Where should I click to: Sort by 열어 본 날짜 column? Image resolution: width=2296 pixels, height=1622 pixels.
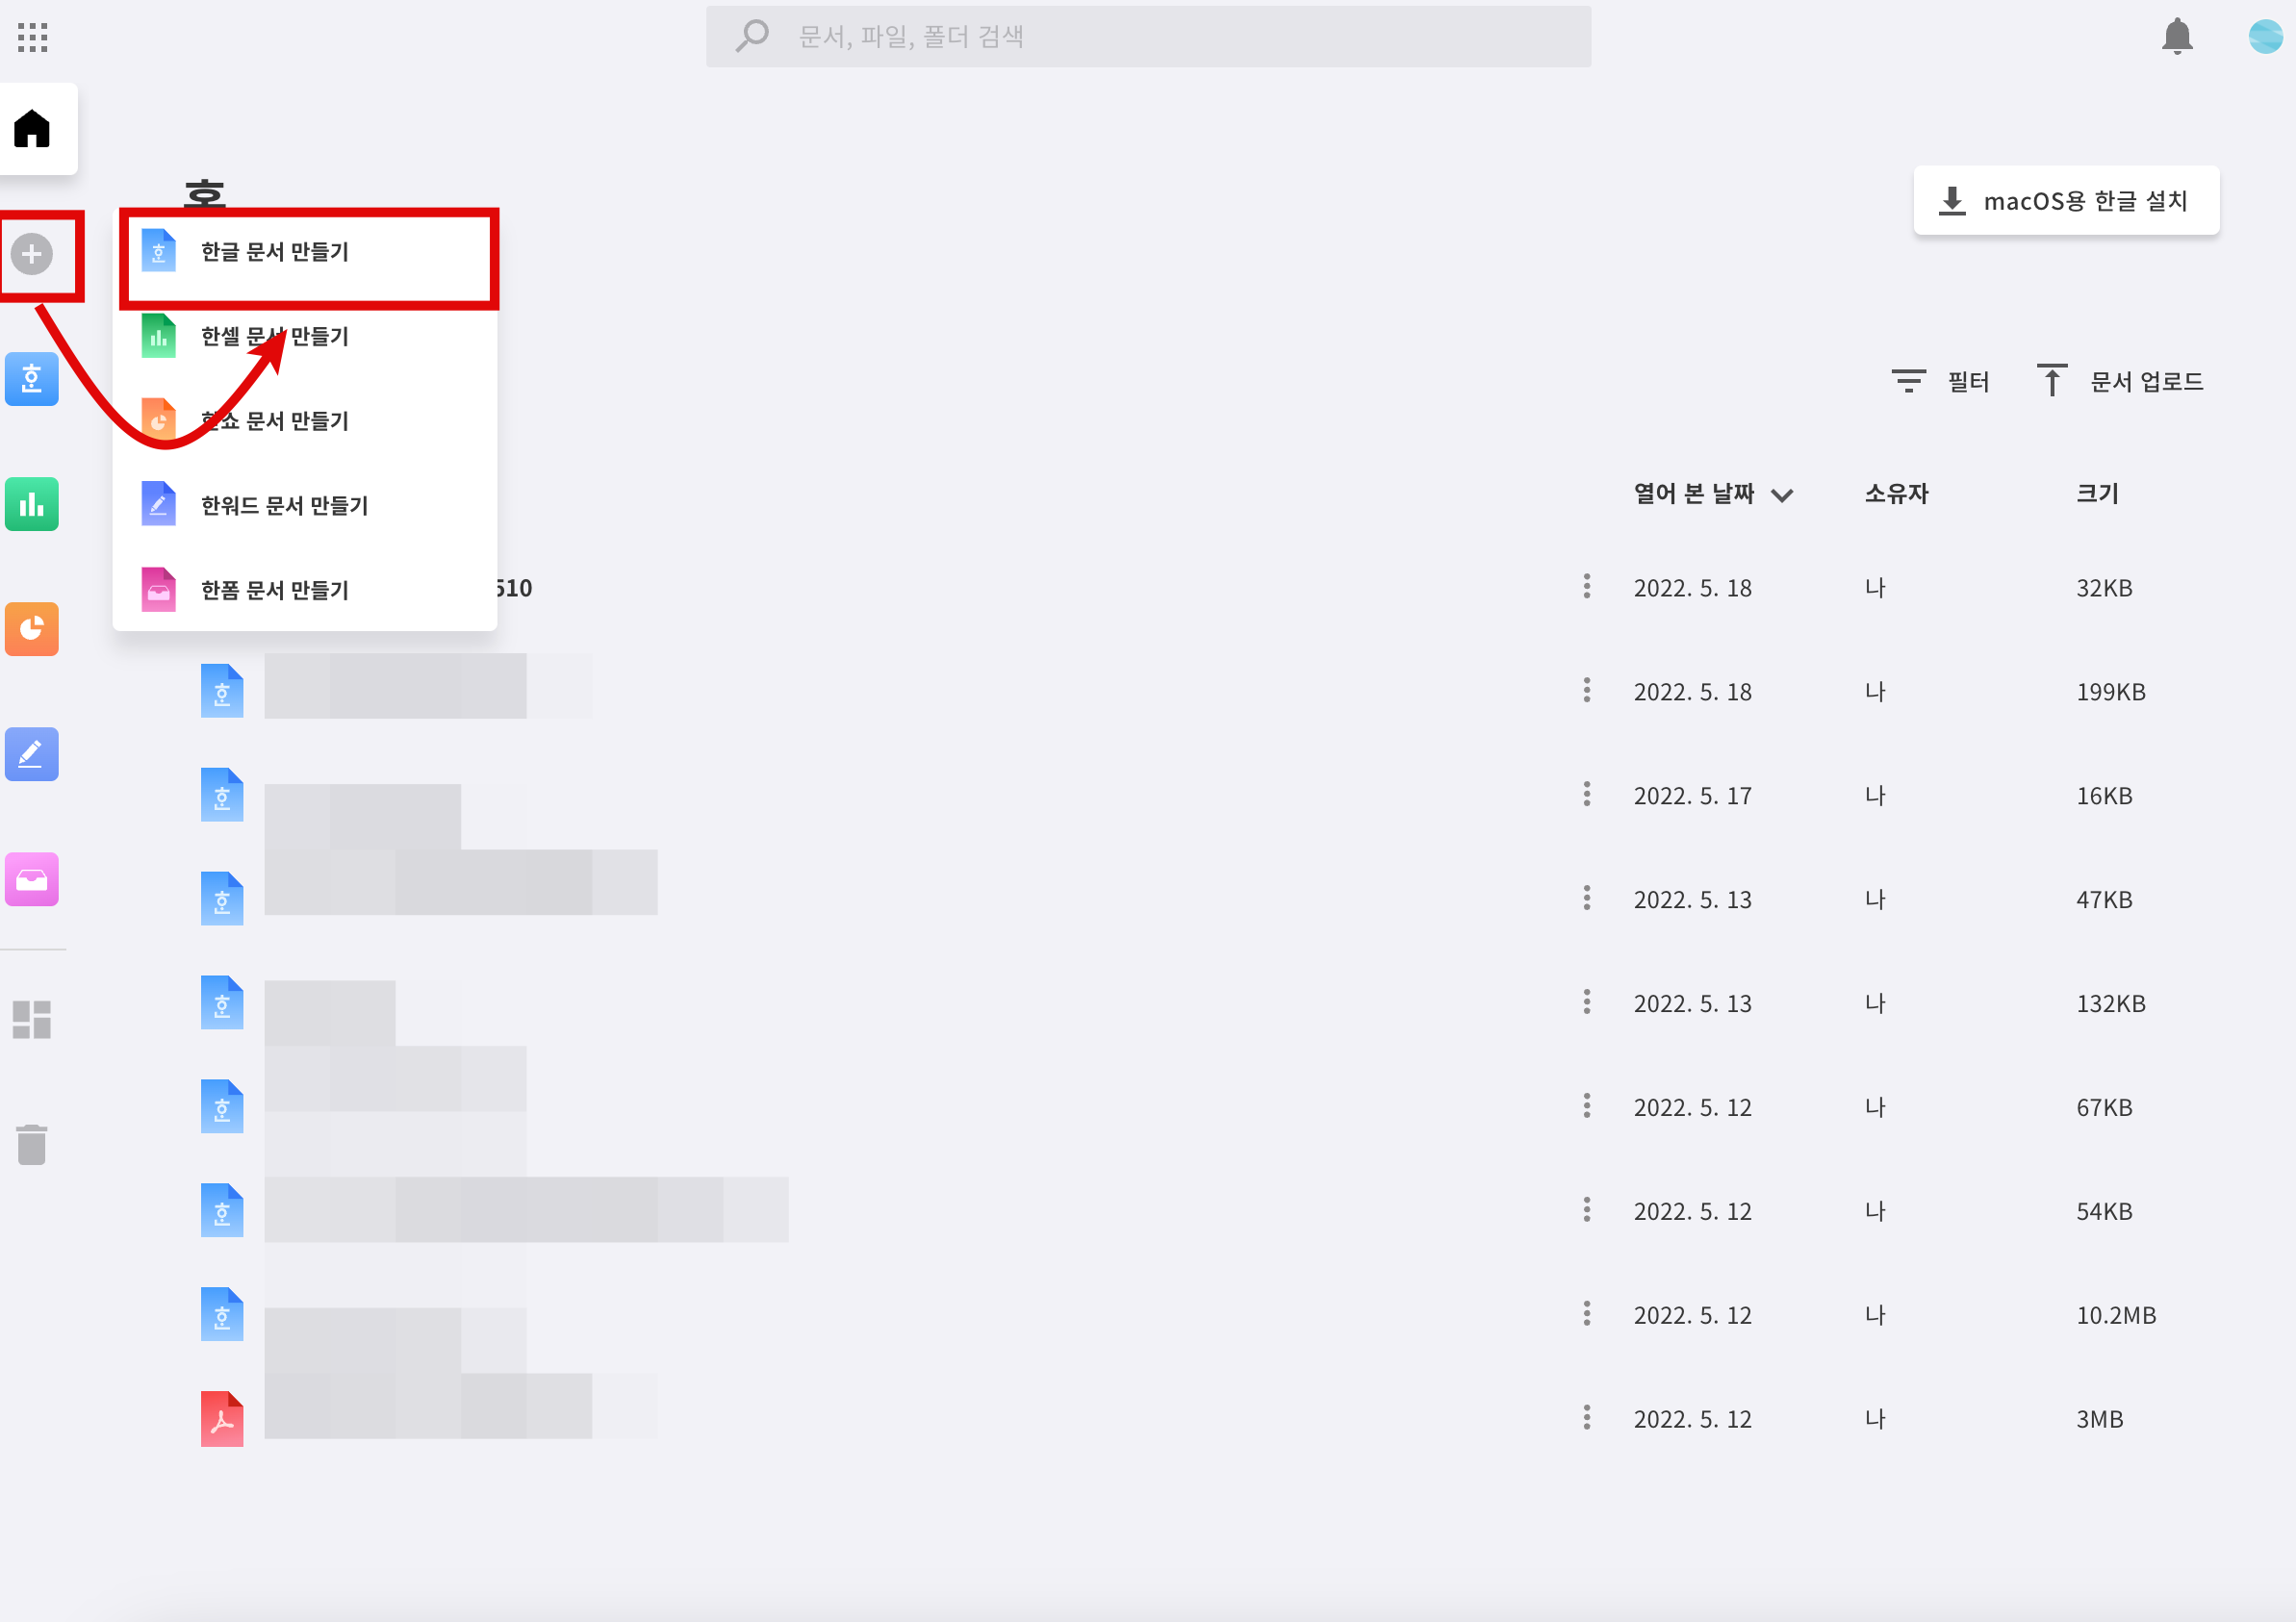pos(1712,494)
